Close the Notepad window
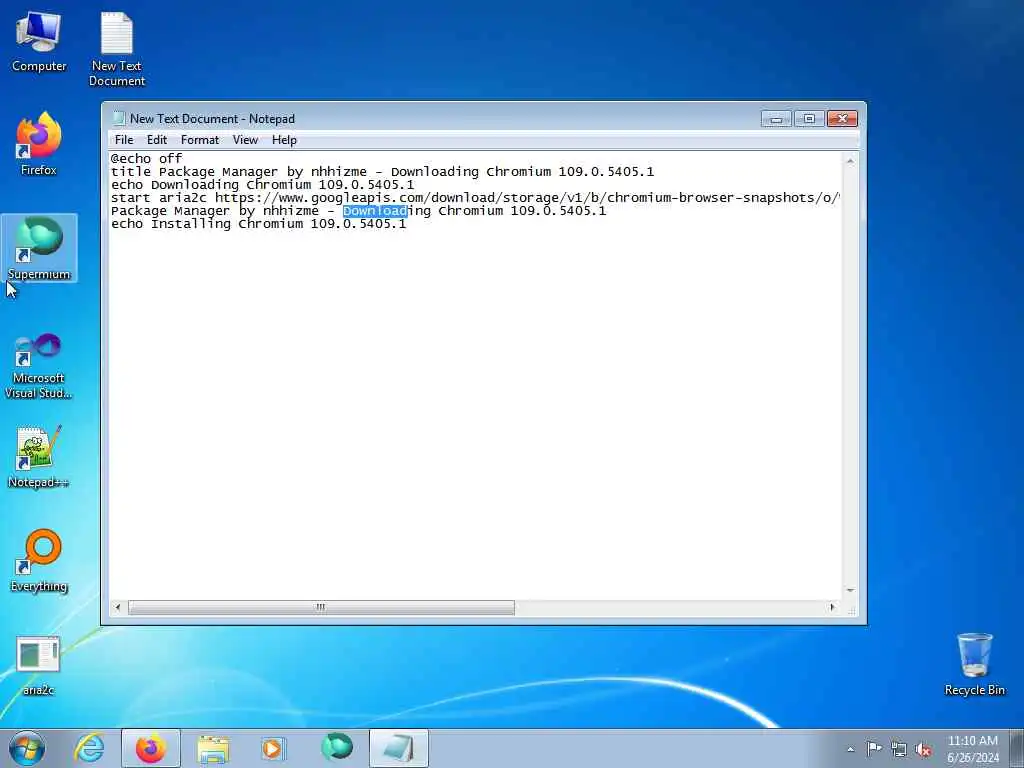 pyautogui.click(x=842, y=119)
